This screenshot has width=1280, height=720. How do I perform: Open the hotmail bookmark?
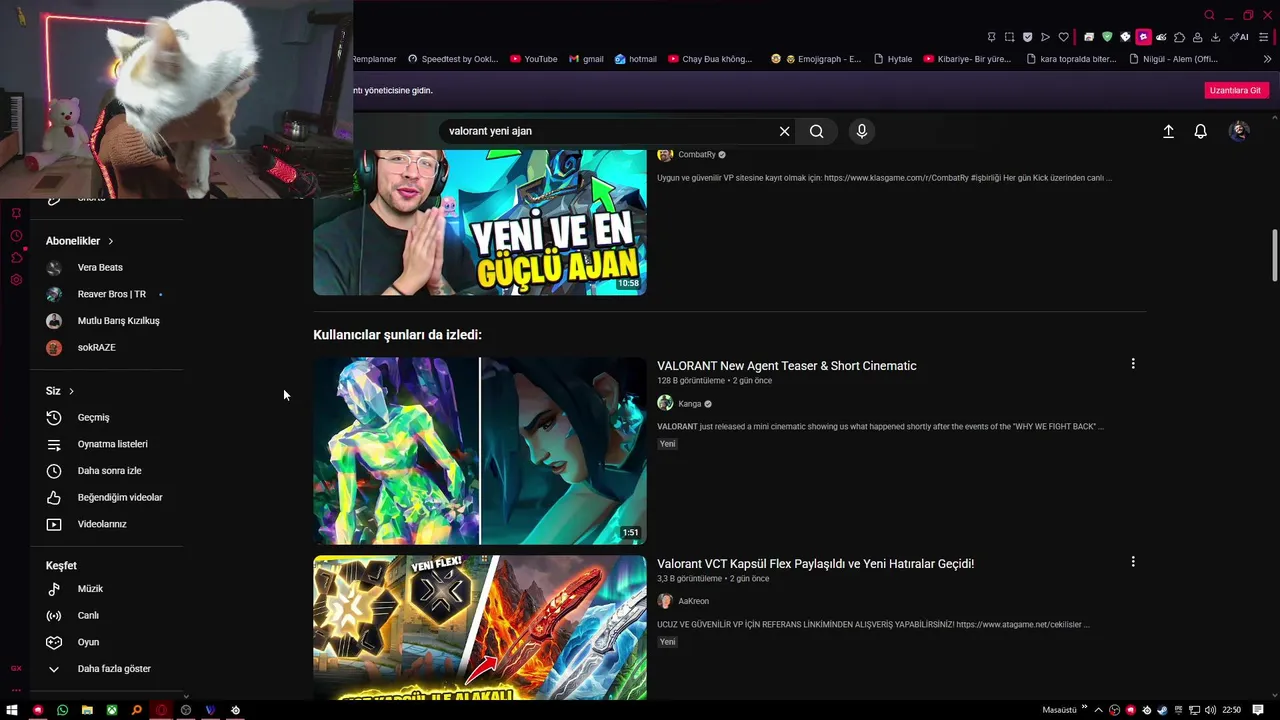click(x=636, y=59)
